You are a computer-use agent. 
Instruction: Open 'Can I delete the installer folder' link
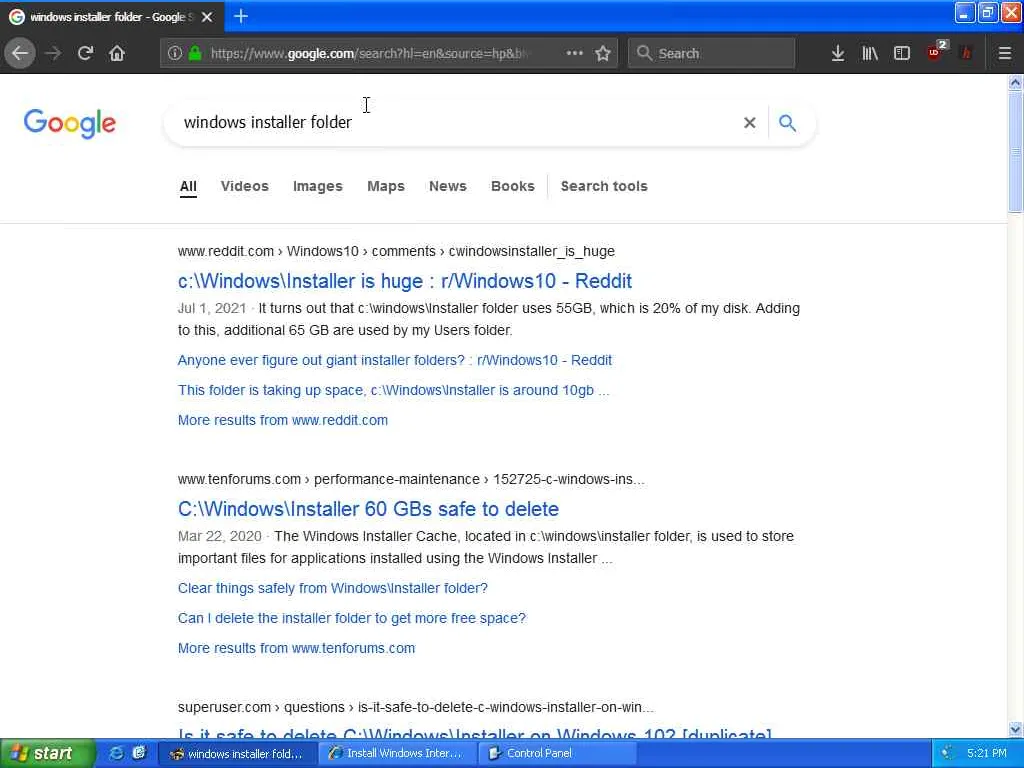click(x=352, y=618)
